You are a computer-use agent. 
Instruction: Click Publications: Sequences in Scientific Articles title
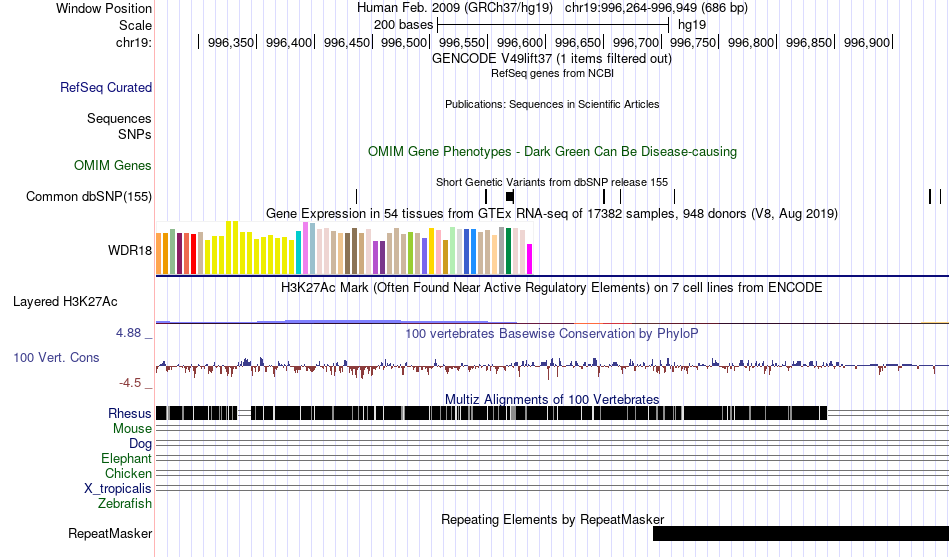pos(552,104)
